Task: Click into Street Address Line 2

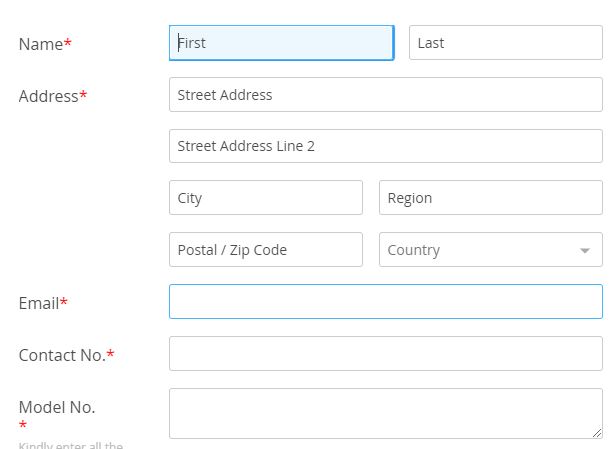Action: pos(385,146)
